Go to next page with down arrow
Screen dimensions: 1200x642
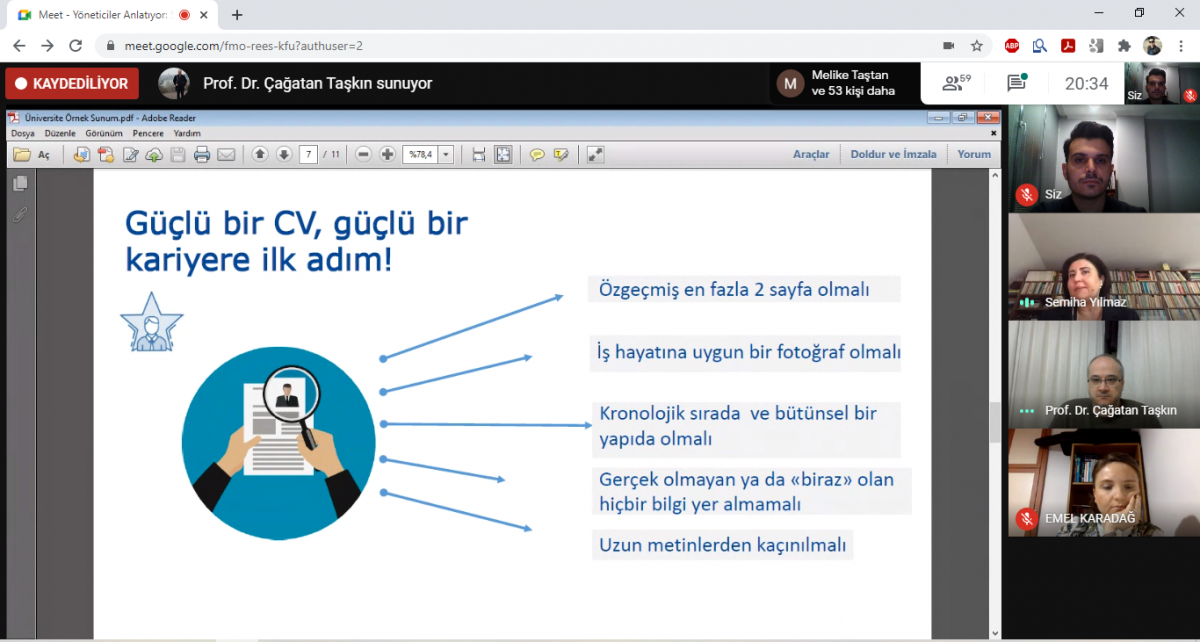[284, 154]
